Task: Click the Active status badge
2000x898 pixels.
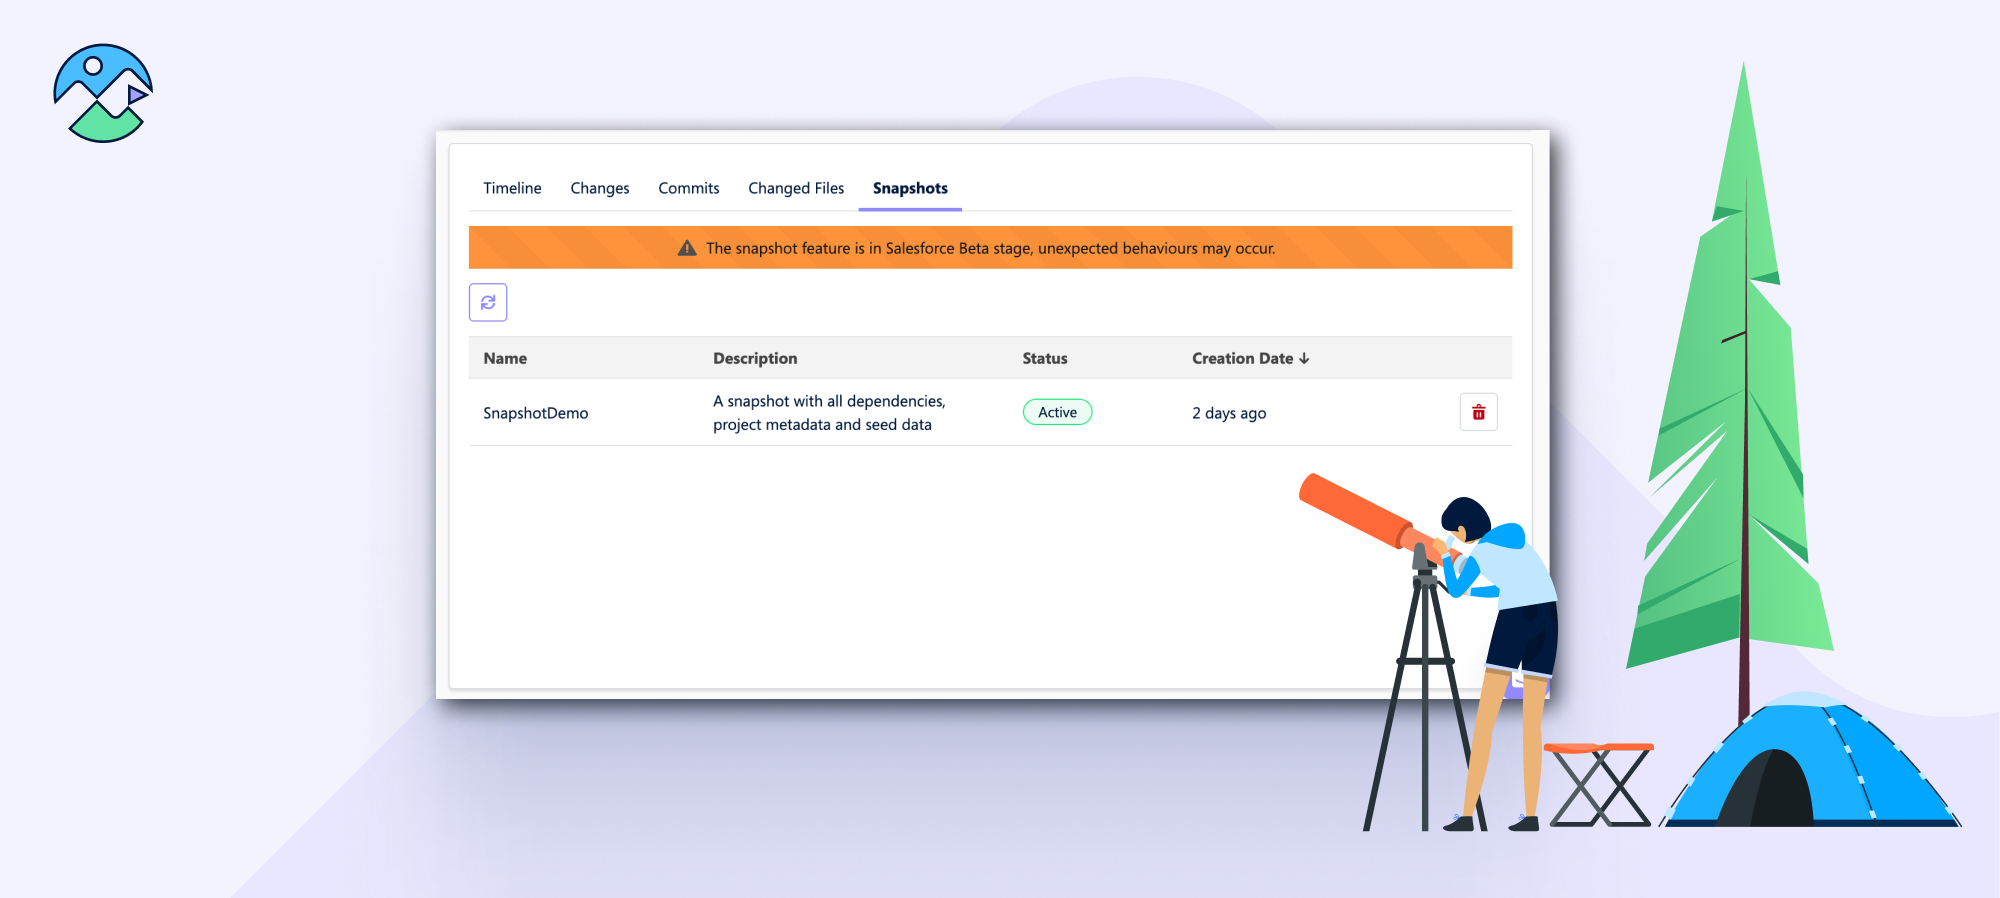Action: (1057, 412)
